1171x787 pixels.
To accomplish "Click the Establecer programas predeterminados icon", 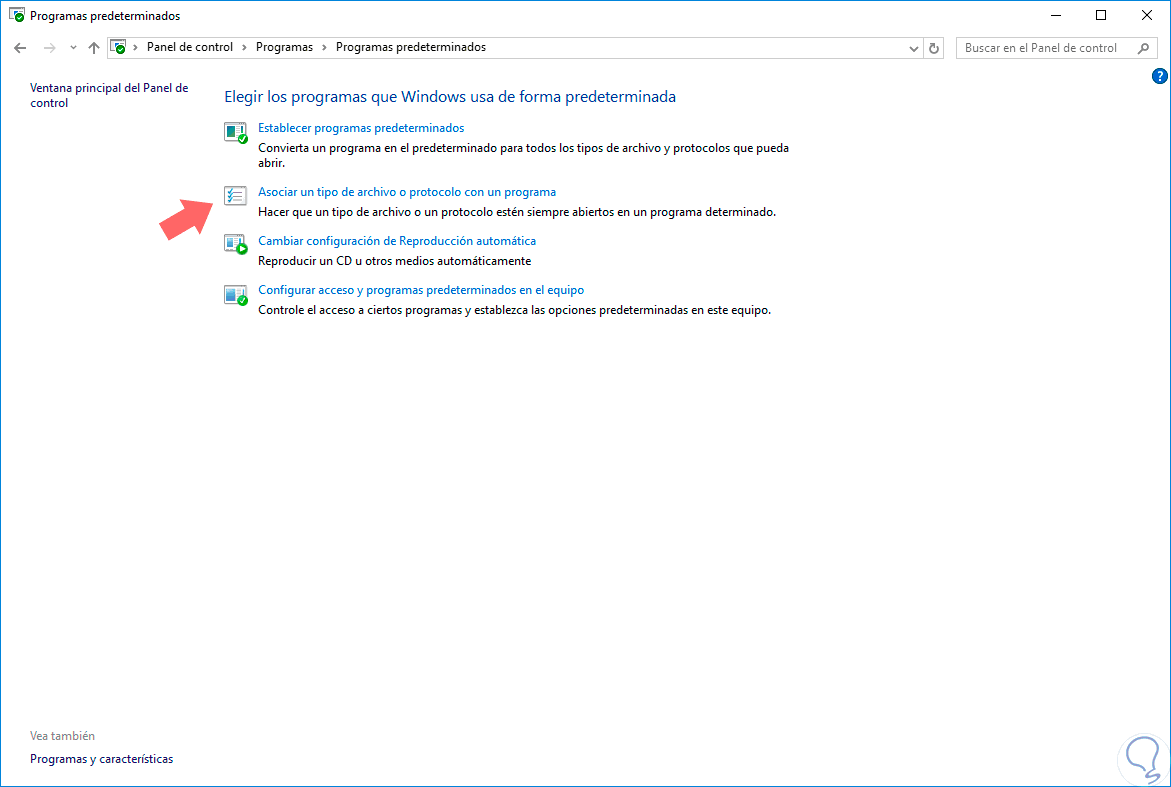I will pos(235,133).
